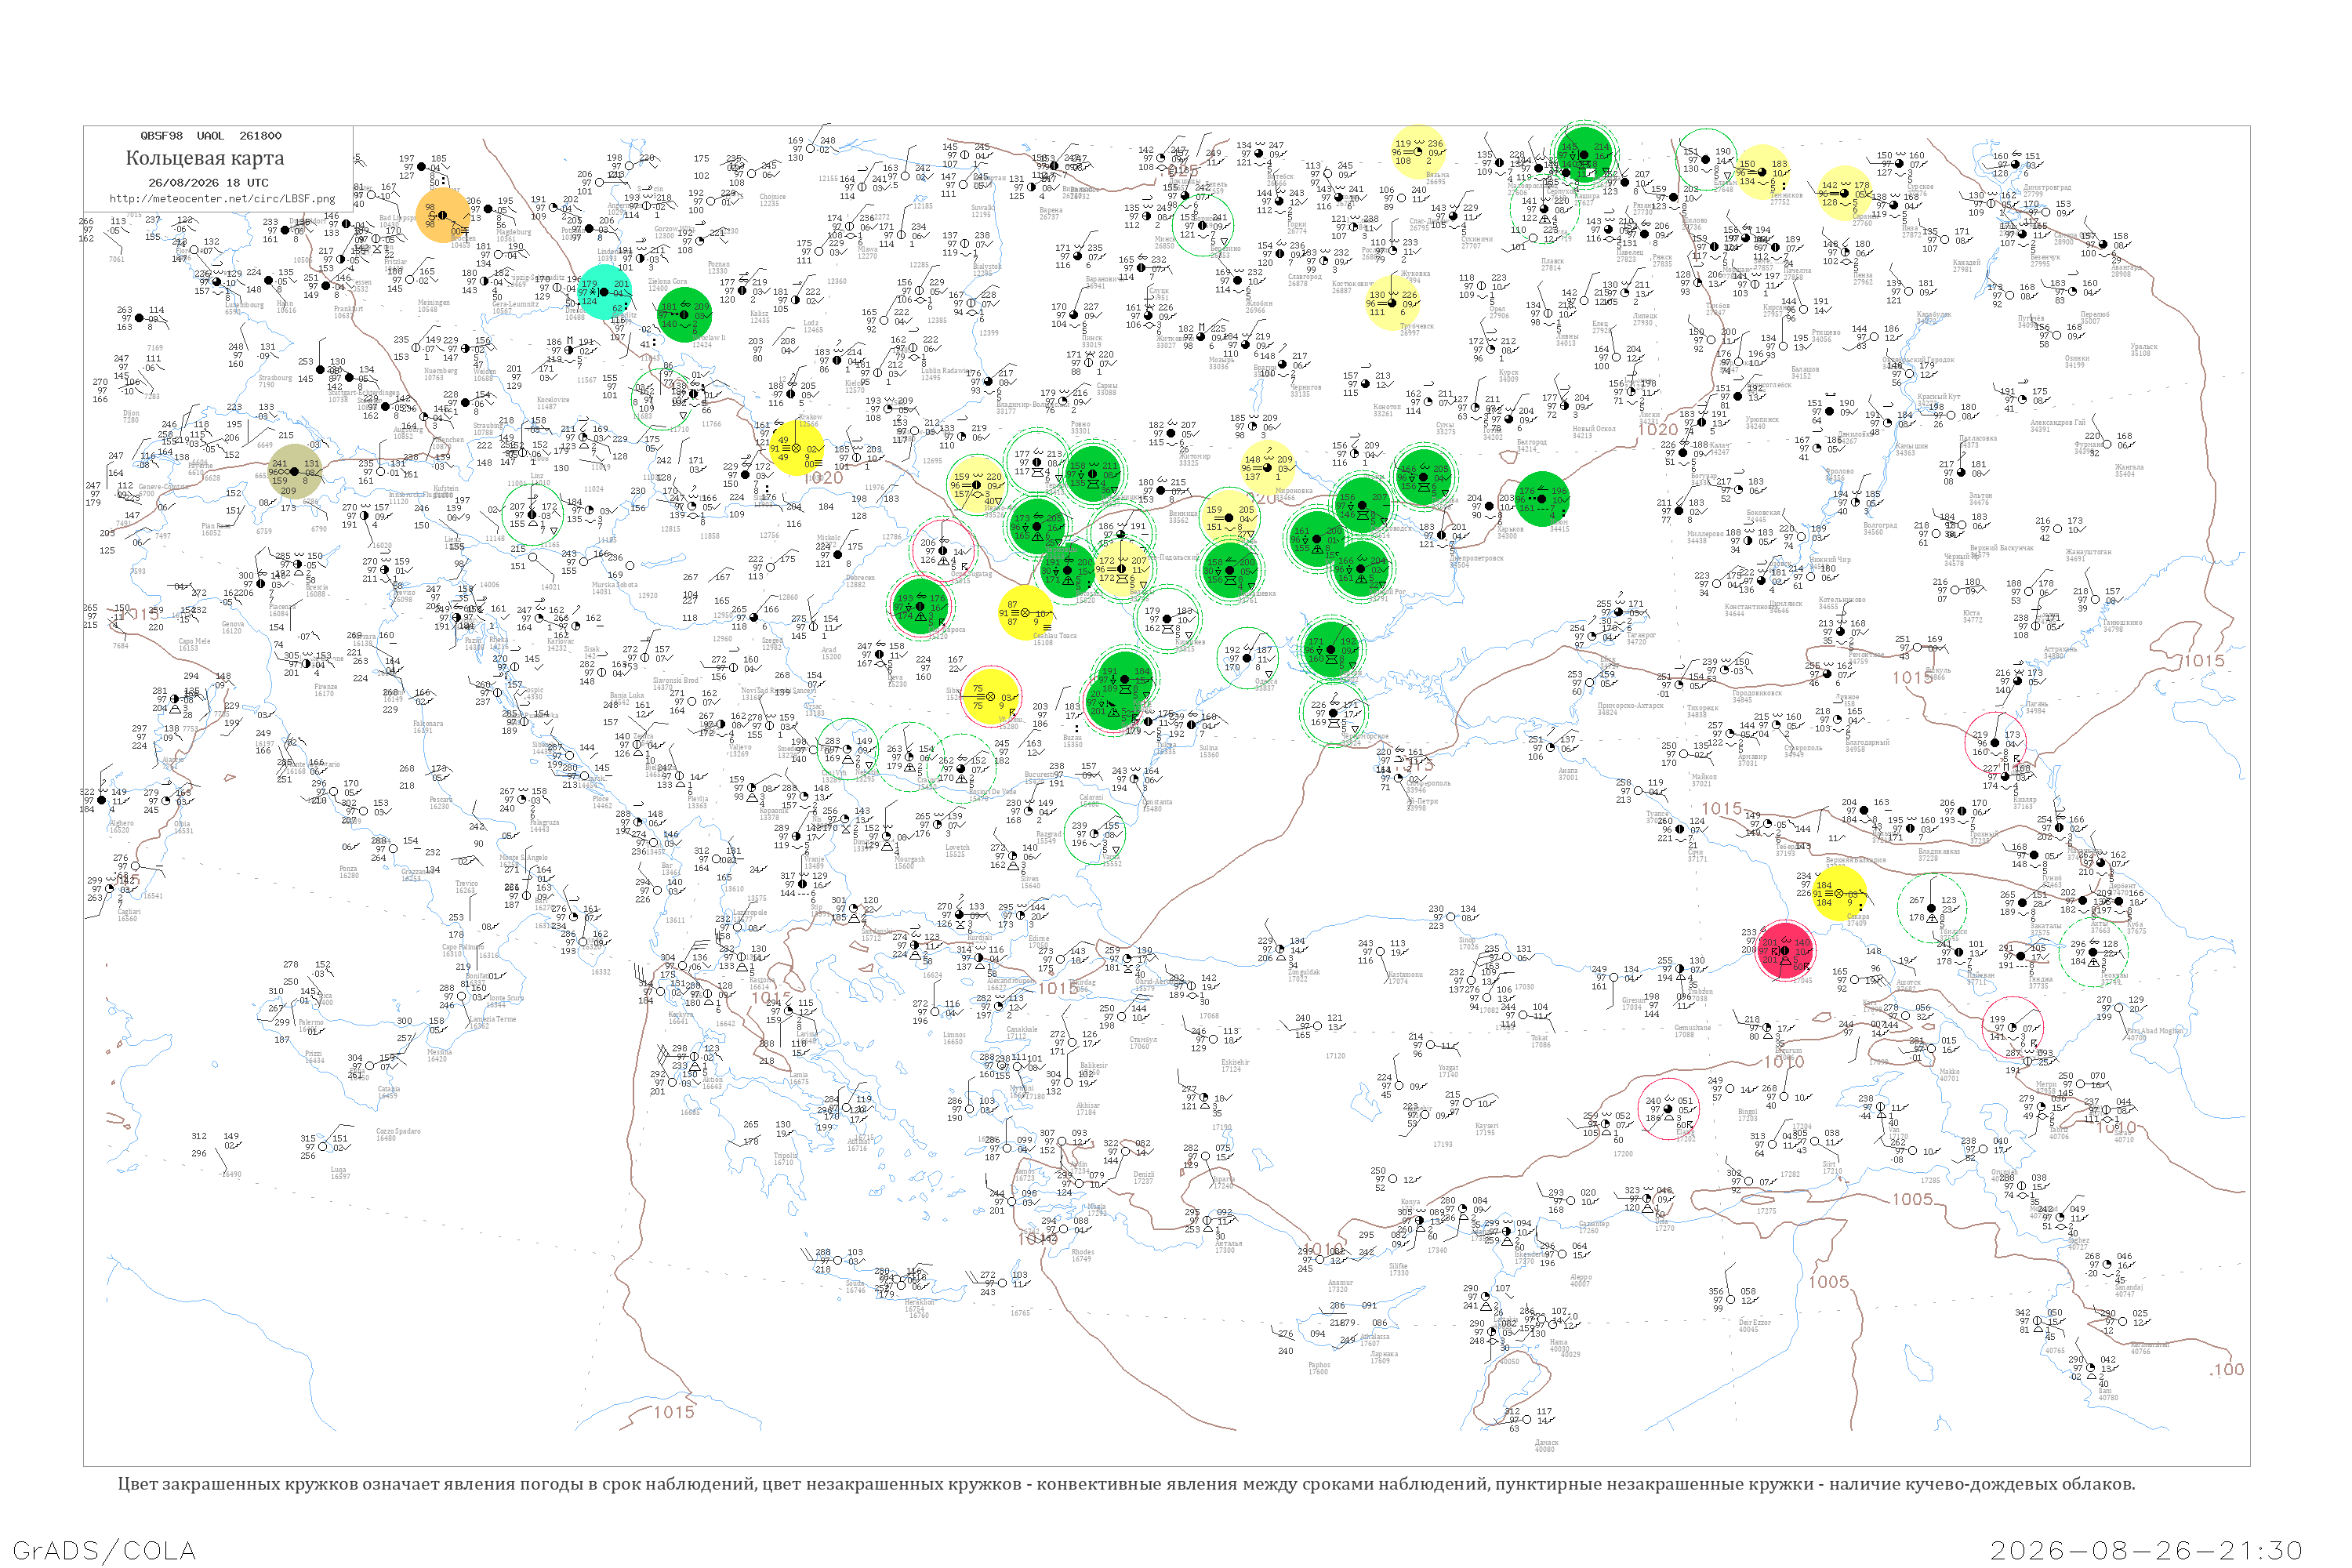Click the green filled circle near Wroclaw

684,315
